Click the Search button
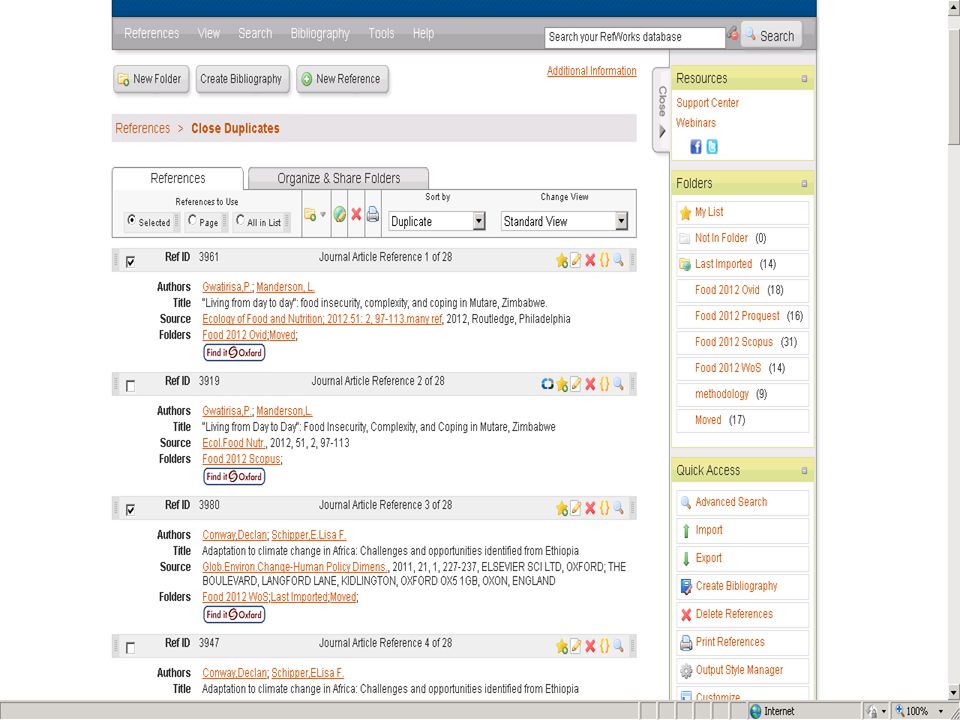Screen dimensions: 960x720 pos(771,36)
